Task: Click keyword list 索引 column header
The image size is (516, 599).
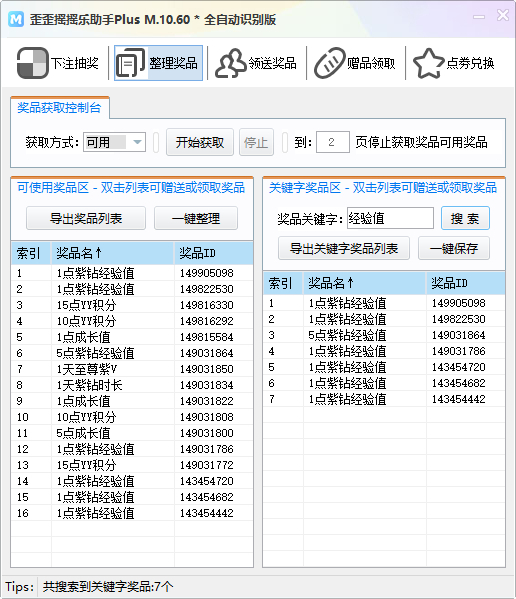Action: [283, 283]
